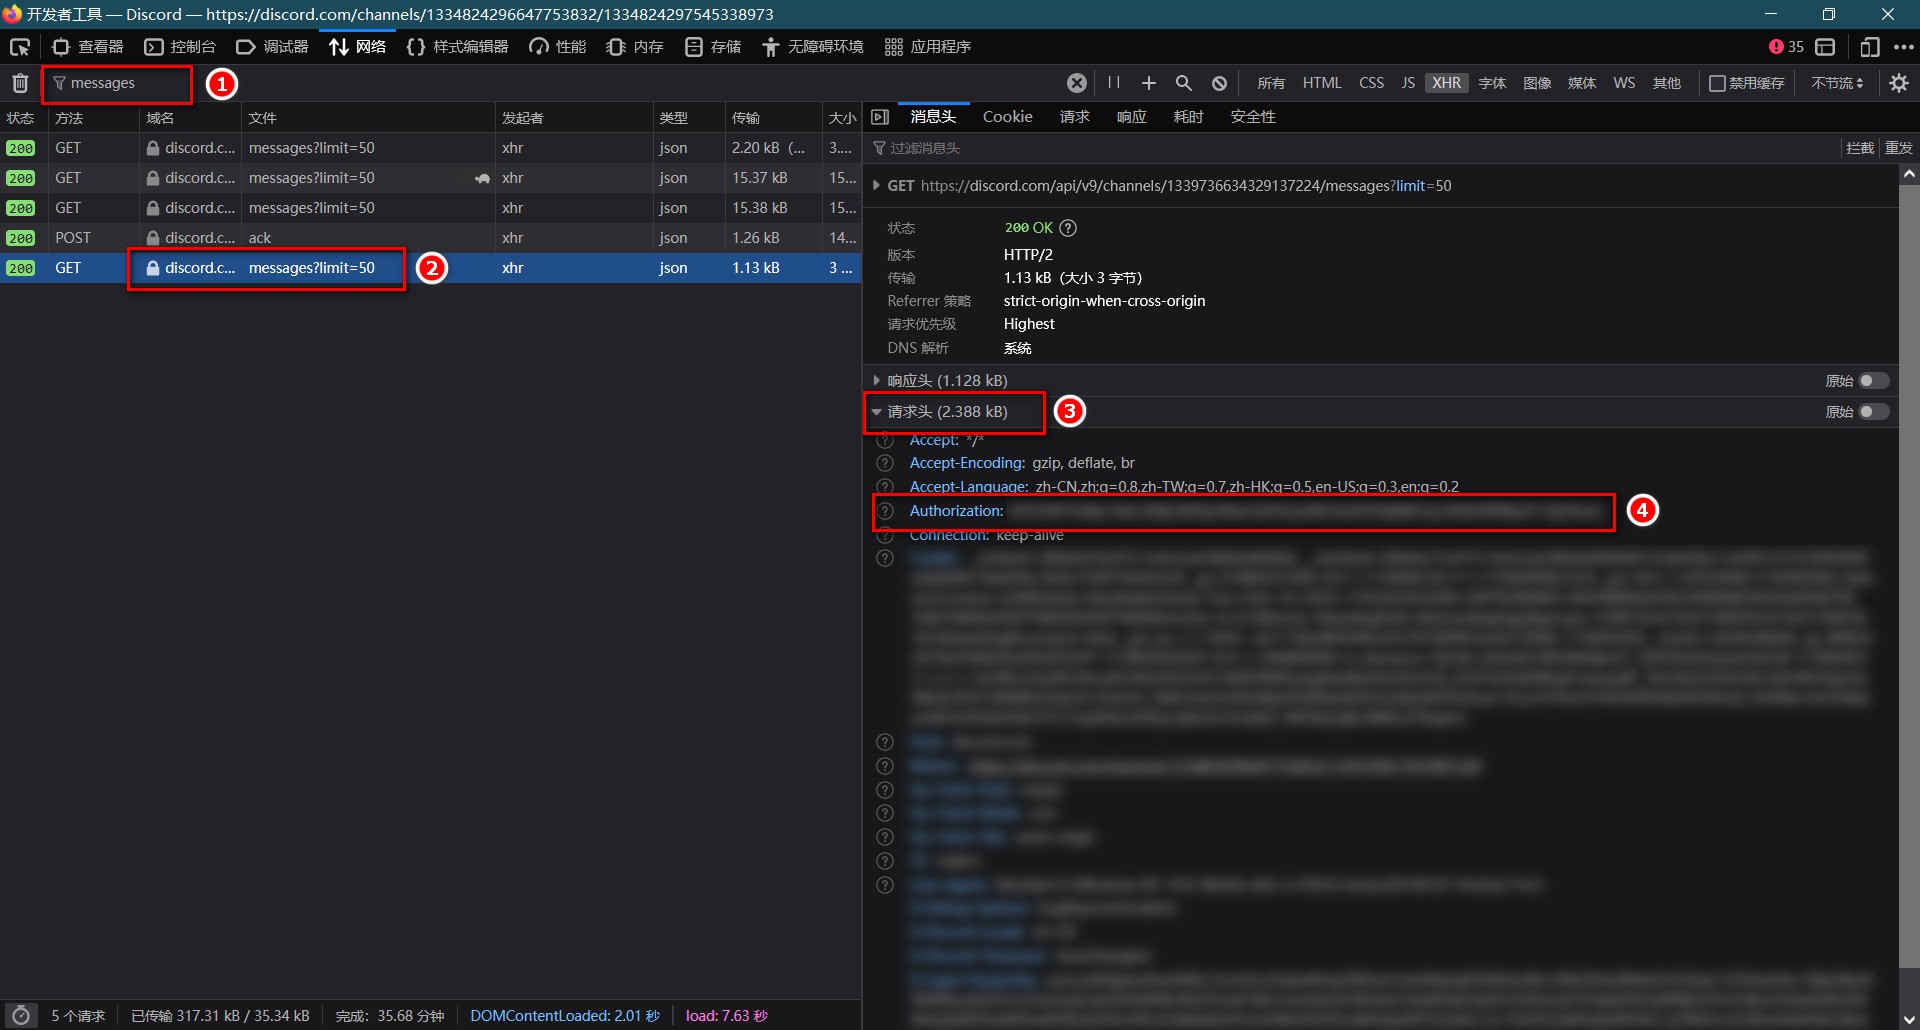1920x1030 pixels.
Task: Click the add new request plus icon
Action: point(1149,83)
